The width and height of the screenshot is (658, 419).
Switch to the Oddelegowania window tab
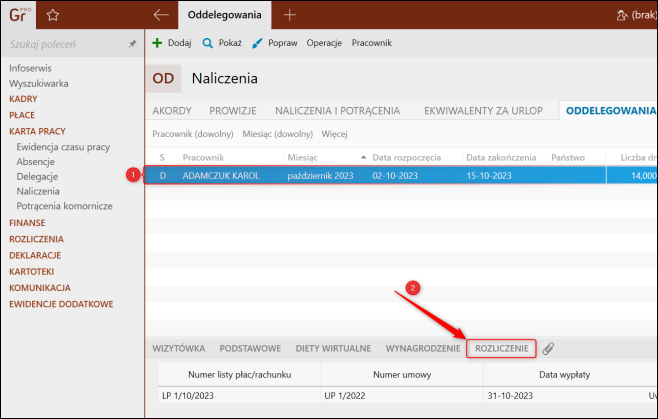click(225, 15)
